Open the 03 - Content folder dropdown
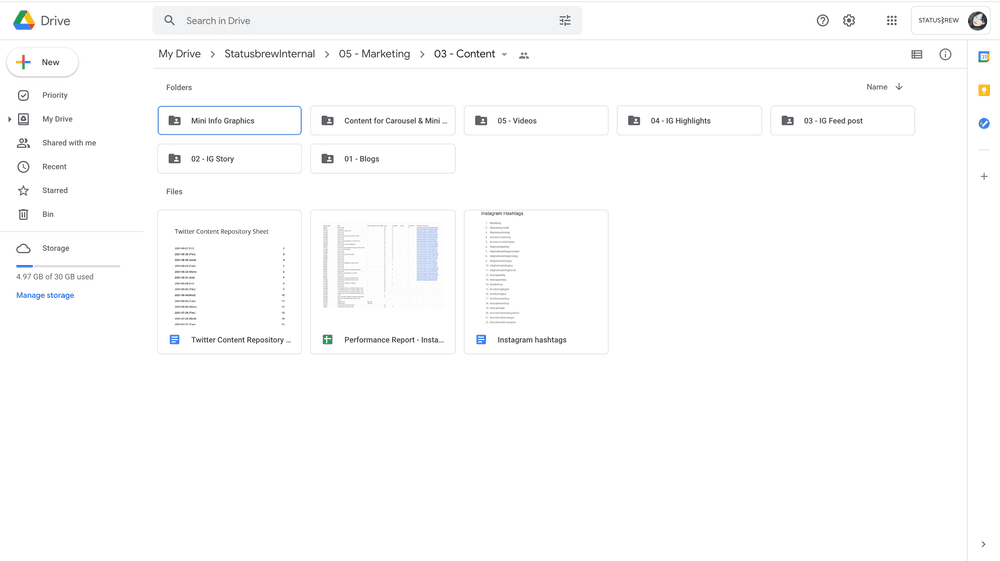1000x561 pixels. [x=504, y=55]
